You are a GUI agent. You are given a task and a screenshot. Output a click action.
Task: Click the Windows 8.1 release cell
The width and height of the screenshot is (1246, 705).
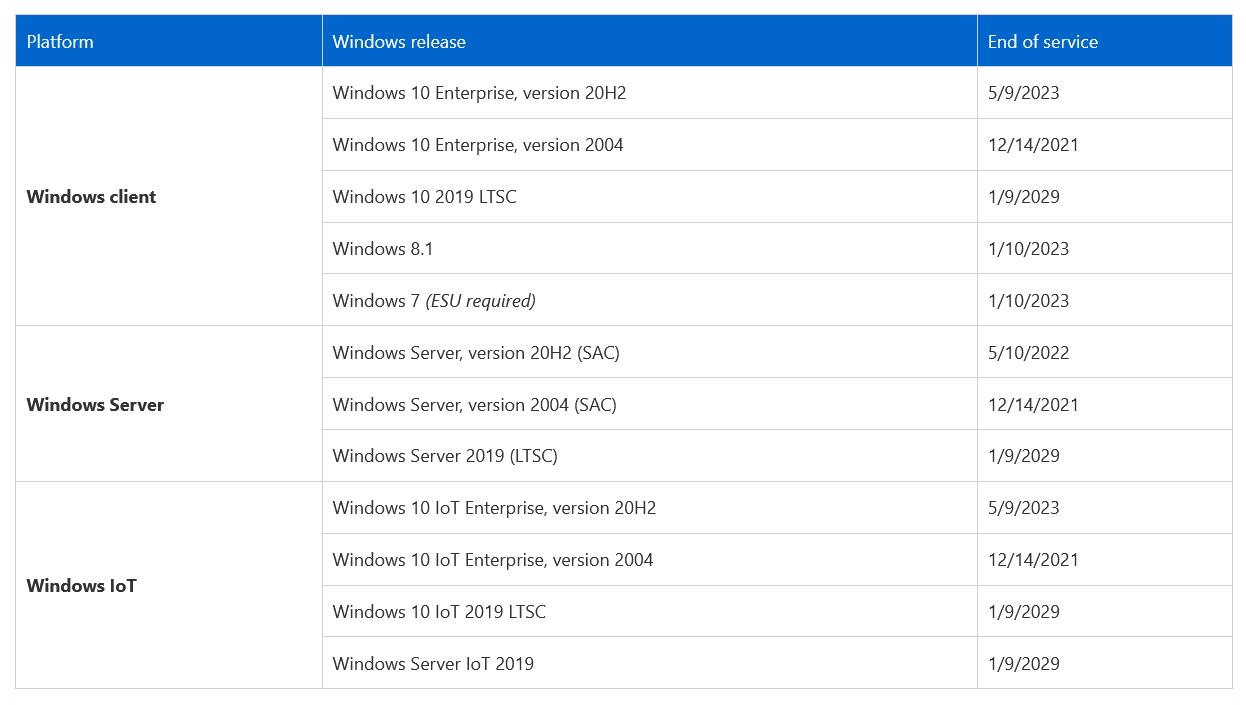point(649,249)
